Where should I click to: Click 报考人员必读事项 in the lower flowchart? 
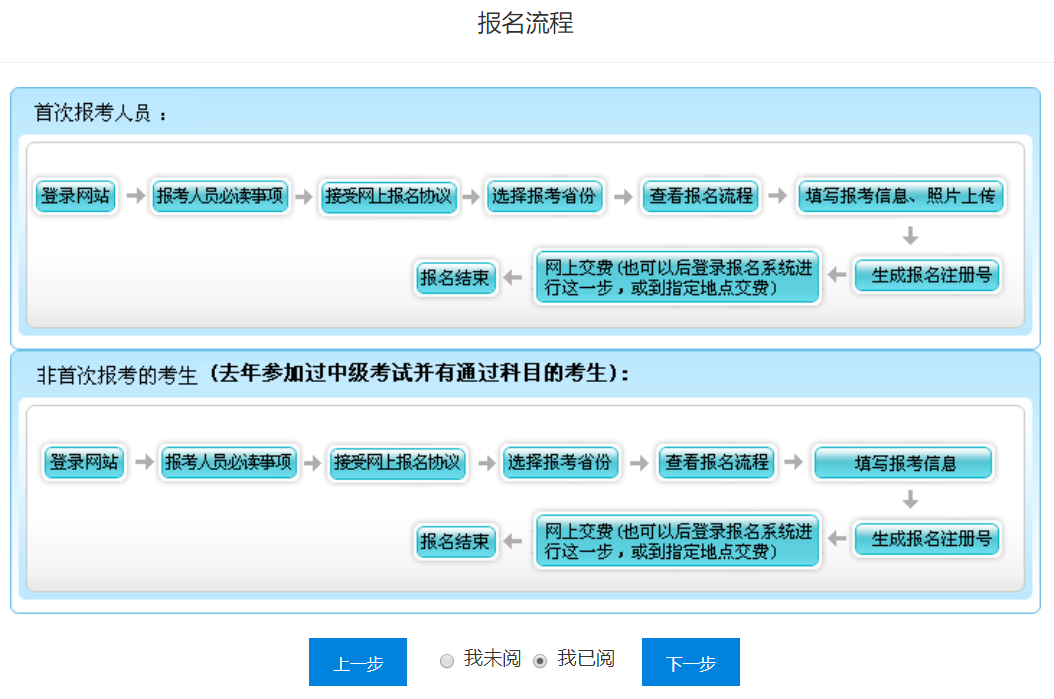click(x=229, y=462)
